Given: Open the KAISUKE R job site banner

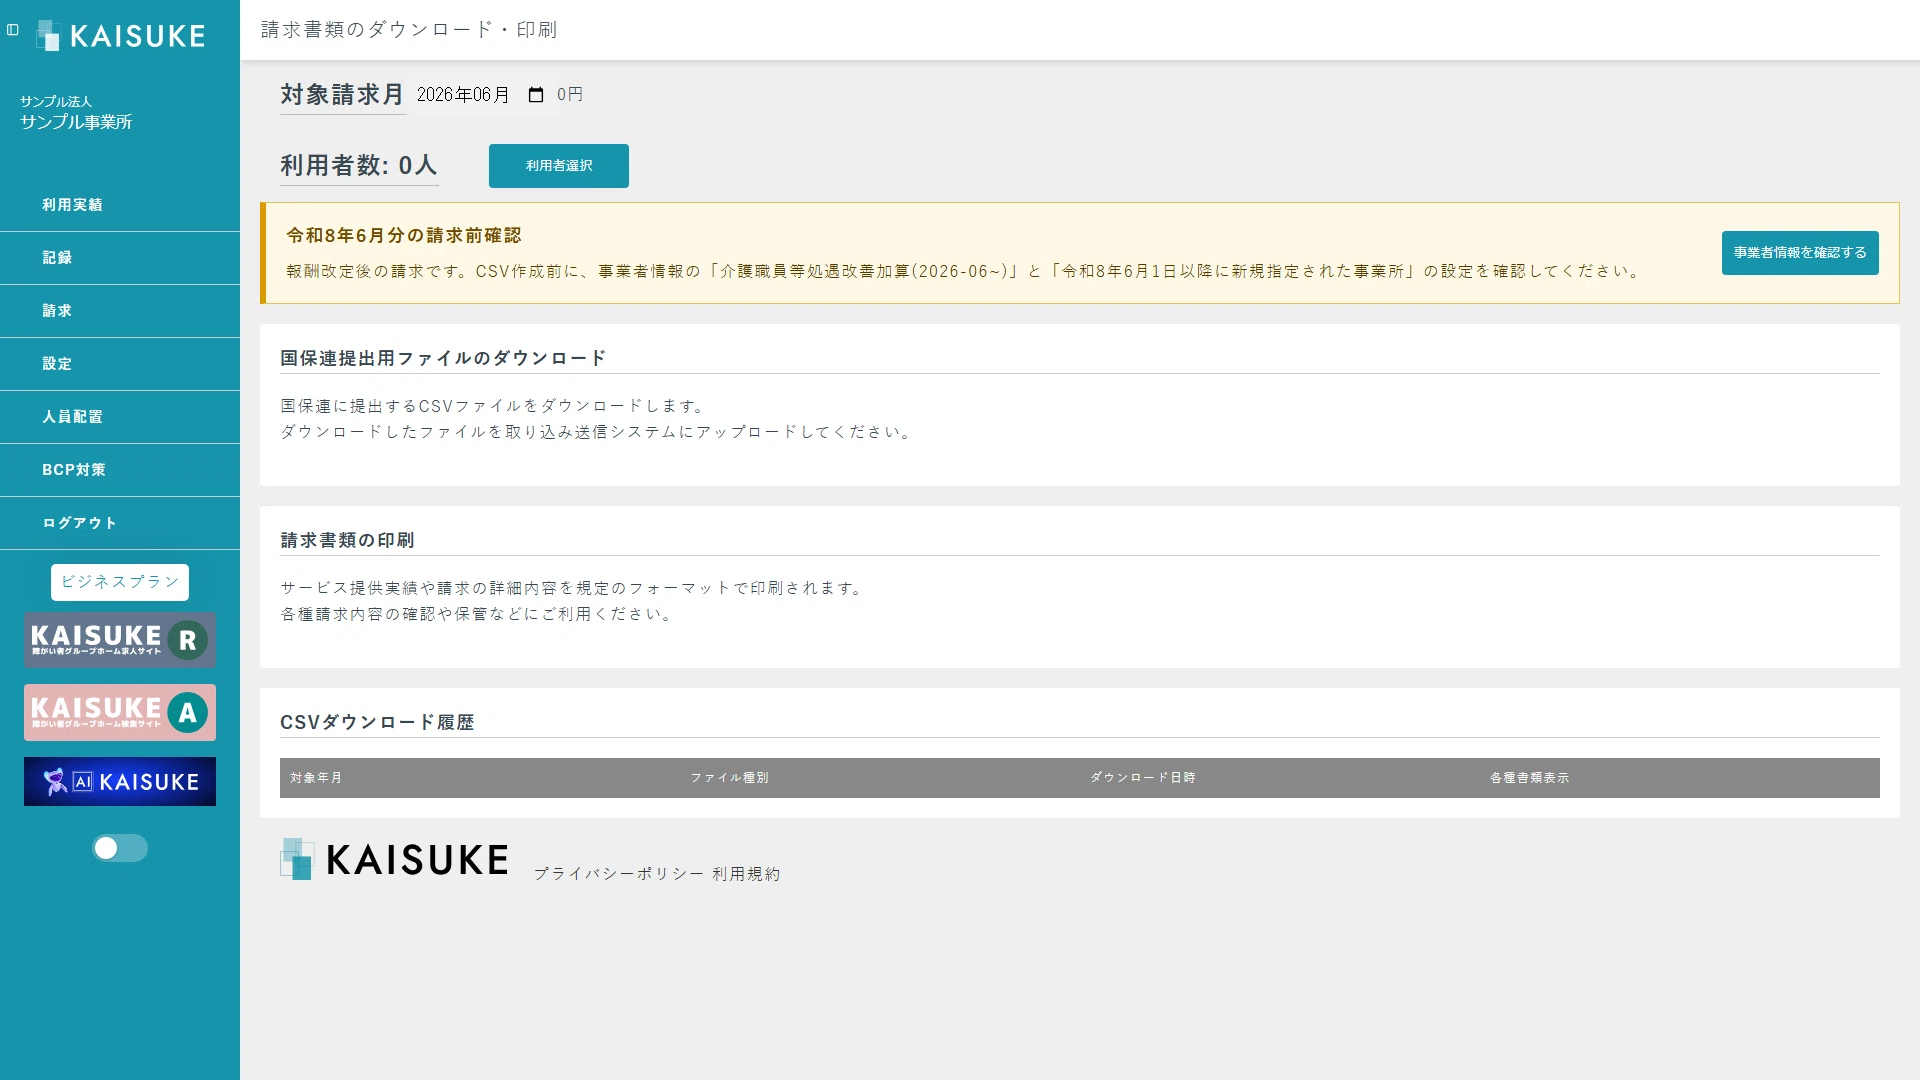Looking at the screenshot, I should [120, 640].
